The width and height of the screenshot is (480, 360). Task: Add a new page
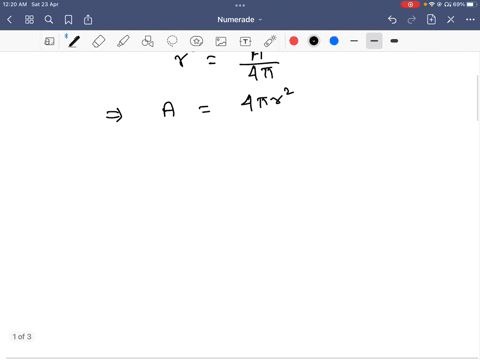431,19
